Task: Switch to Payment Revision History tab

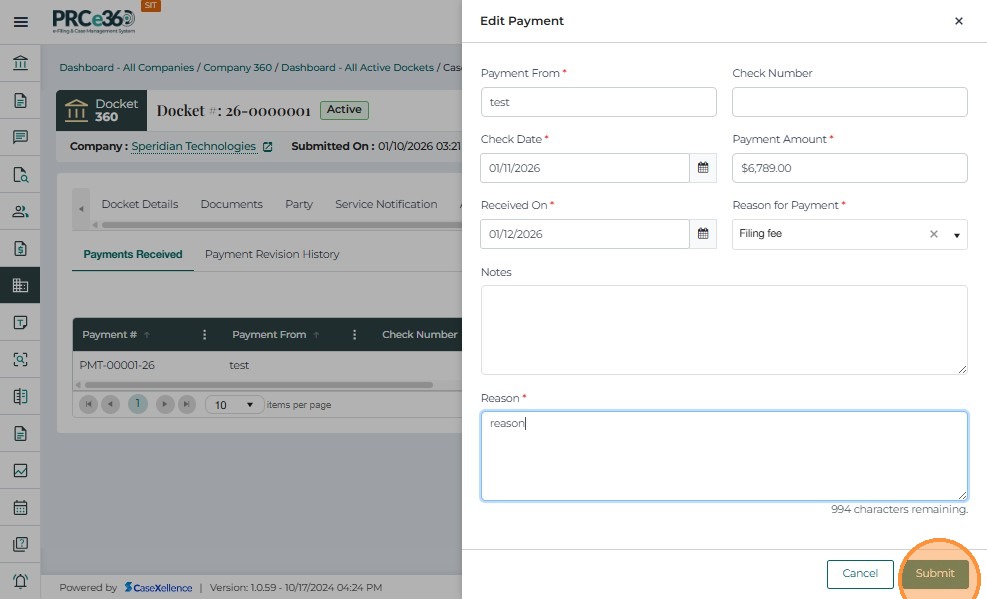Action: pyautogui.click(x=272, y=254)
